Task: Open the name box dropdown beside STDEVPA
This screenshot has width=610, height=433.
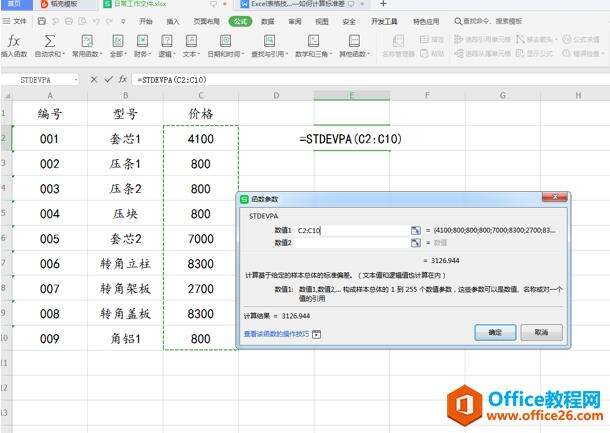Action: click(75, 80)
